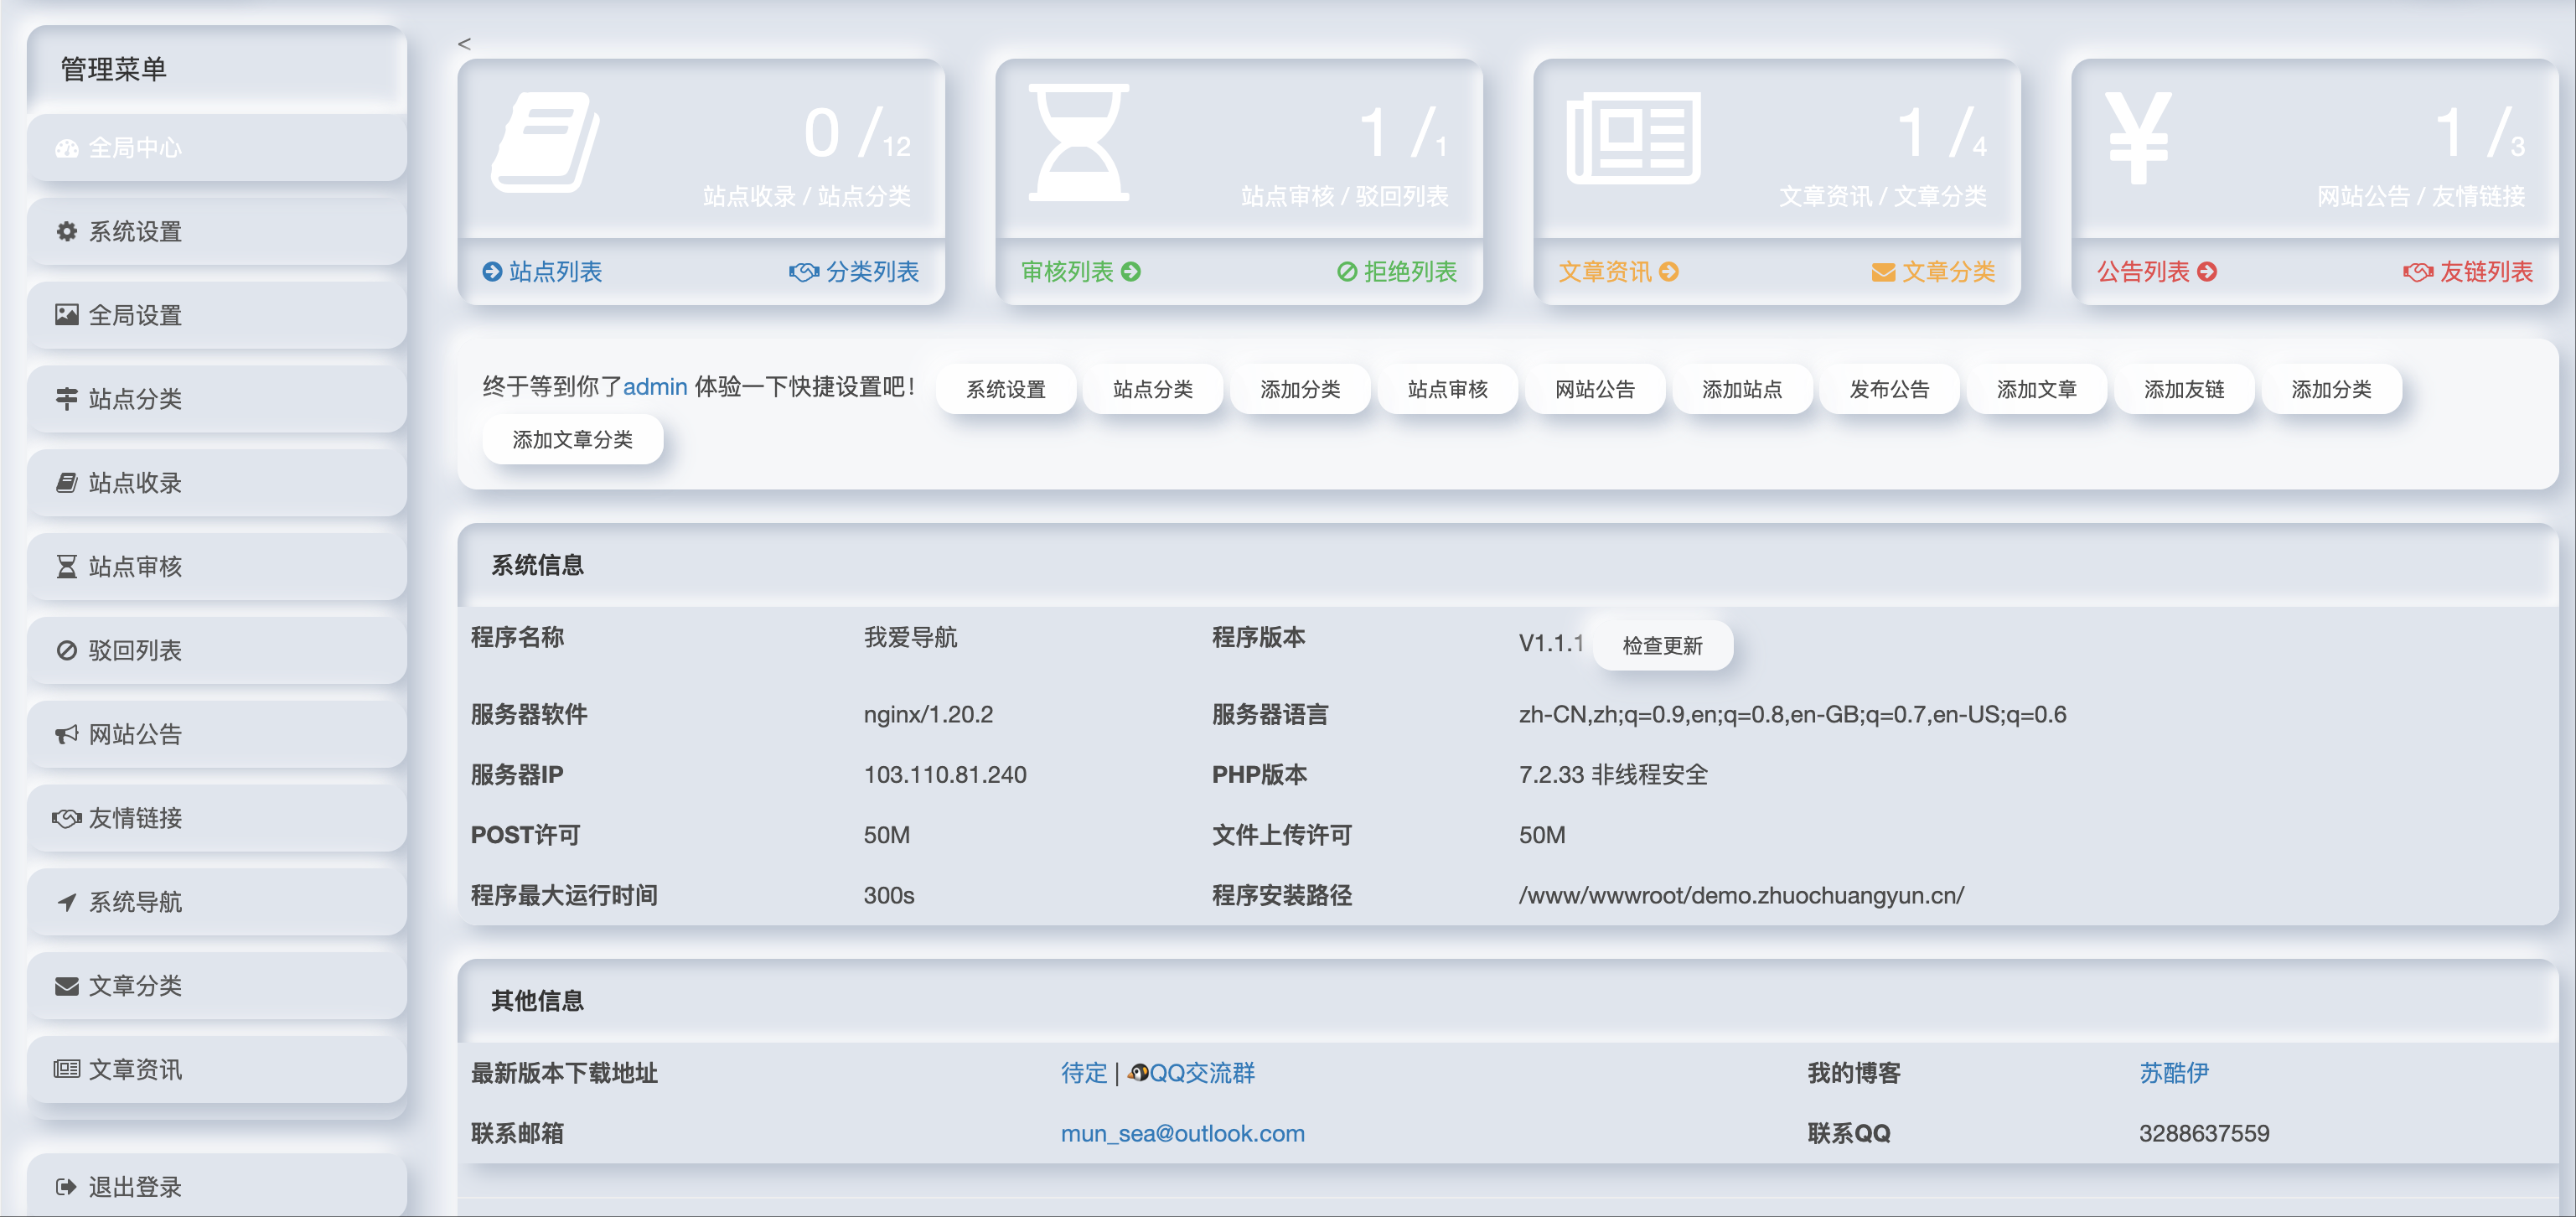
Task: Click the 添加文章分类 quick button
Action: click(573, 440)
